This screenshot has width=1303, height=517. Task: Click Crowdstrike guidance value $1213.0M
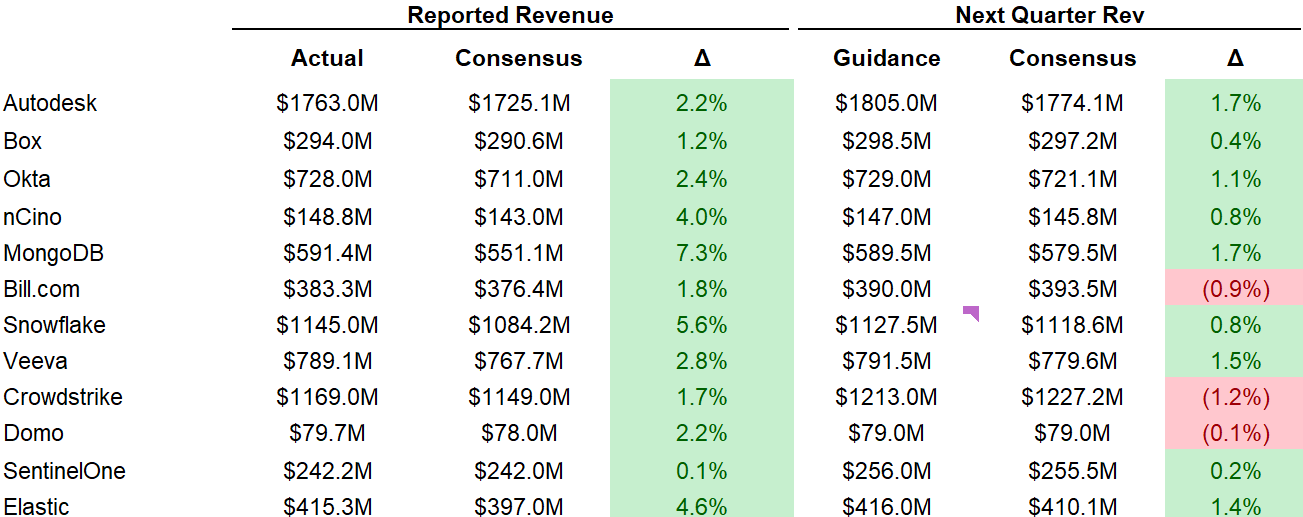pyautogui.click(x=887, y=397)
